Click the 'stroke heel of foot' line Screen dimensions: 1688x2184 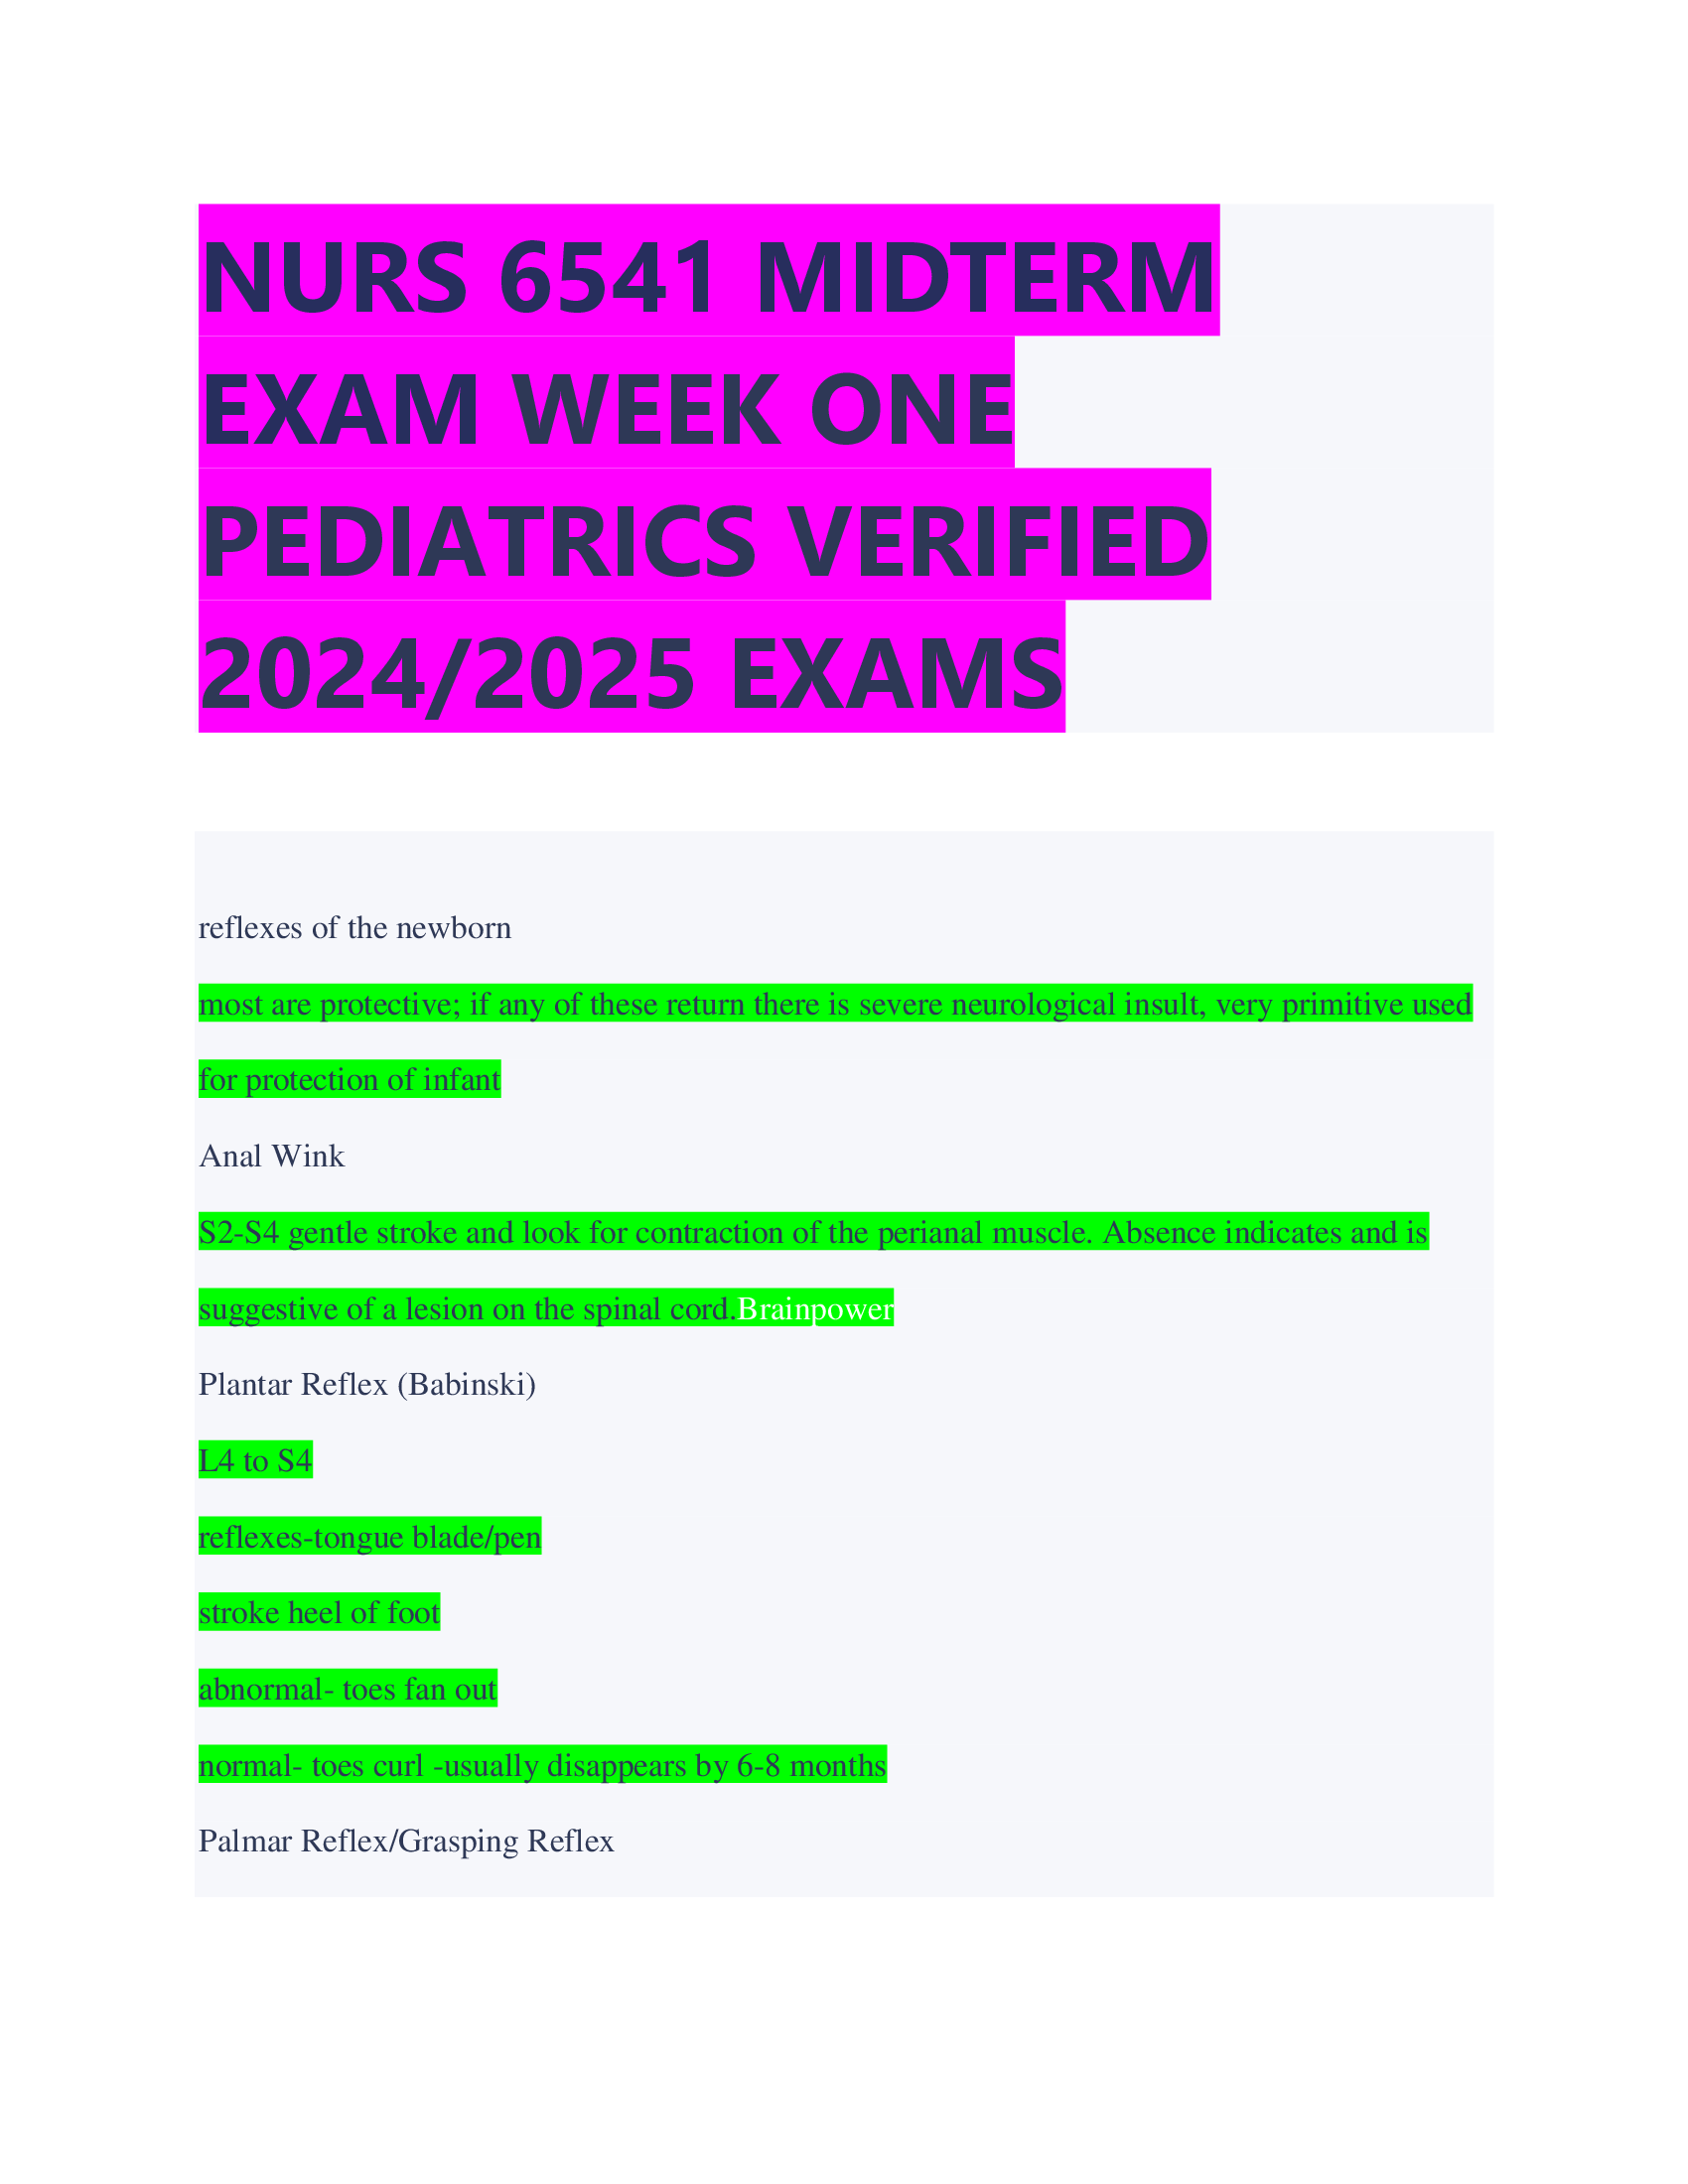[x=319, y=1613]
